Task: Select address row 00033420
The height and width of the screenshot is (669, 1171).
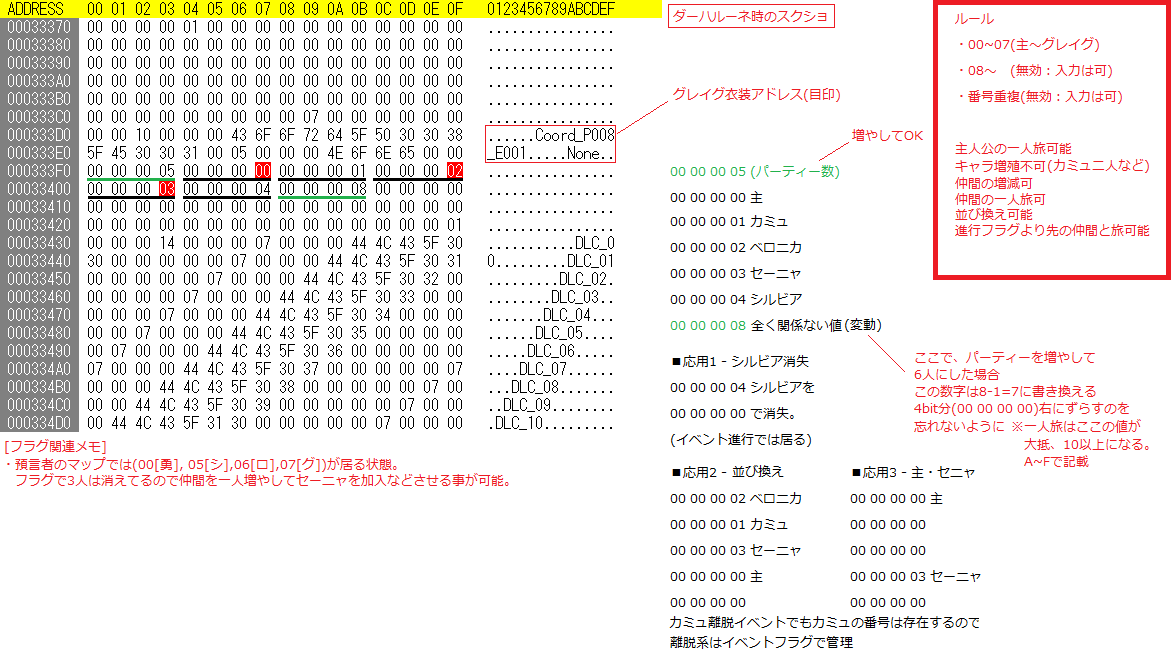Action: (x=39, y=225)
